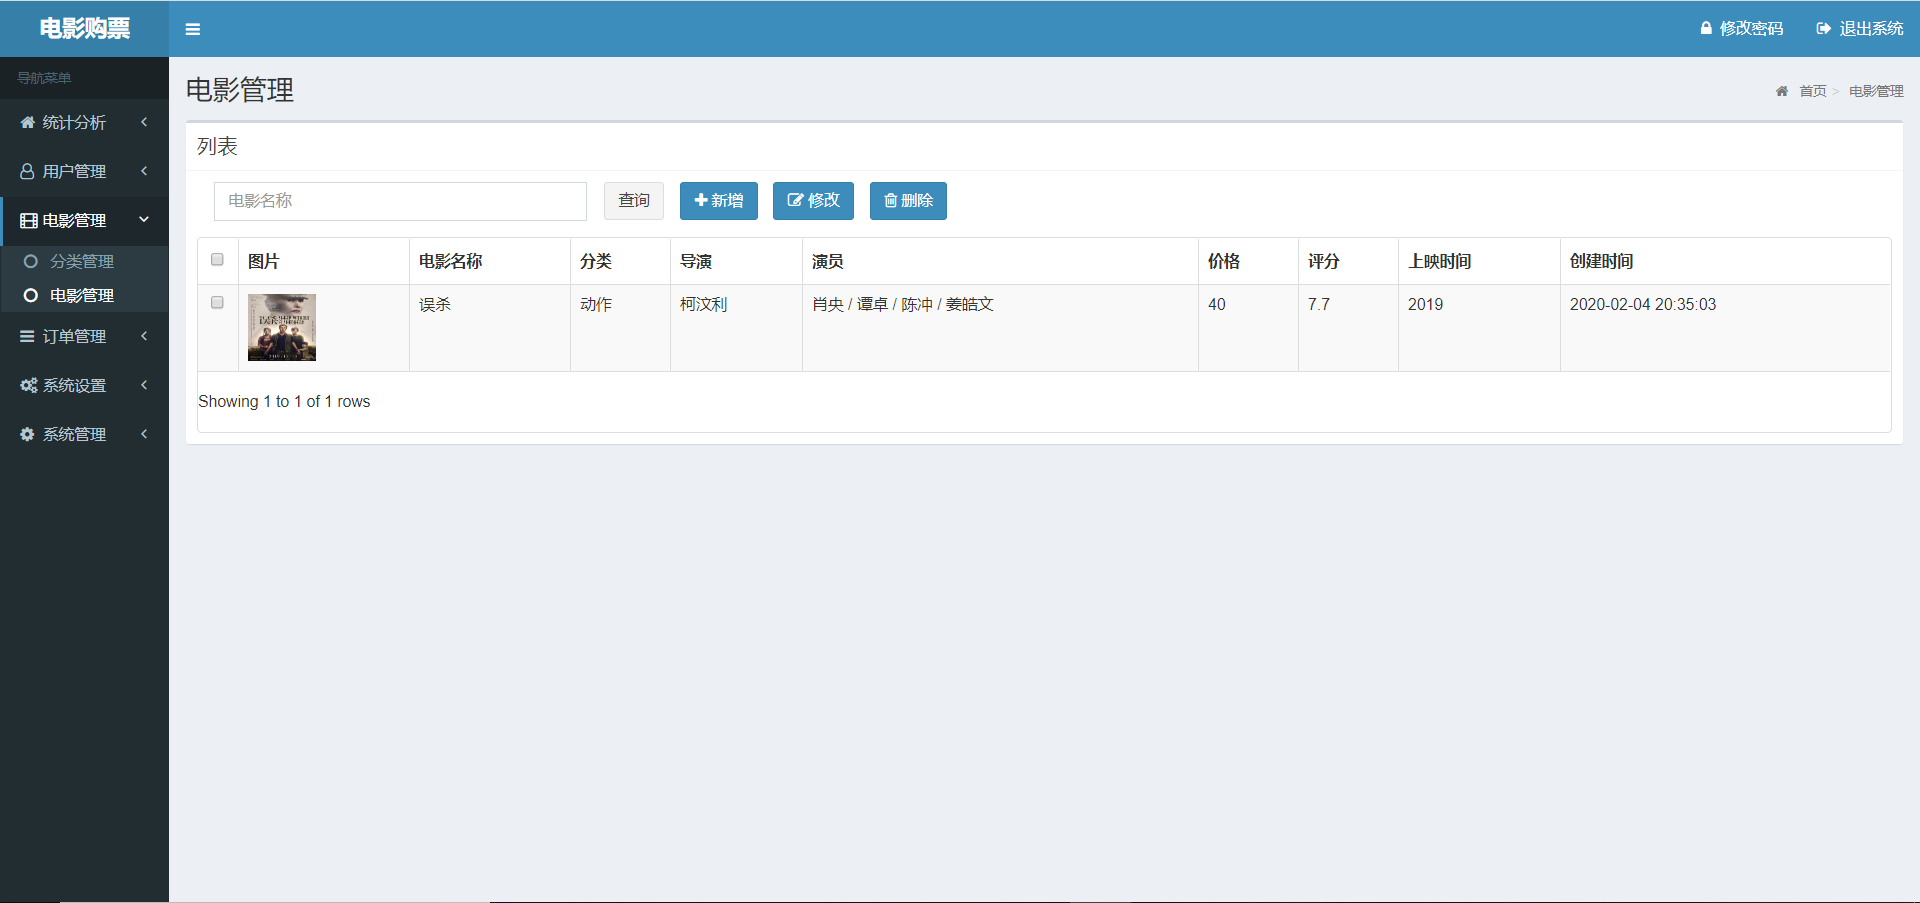Expand the 用户管理 menu chevron
Viewport: 1920px width, 903px height.
tap(144, 171)
